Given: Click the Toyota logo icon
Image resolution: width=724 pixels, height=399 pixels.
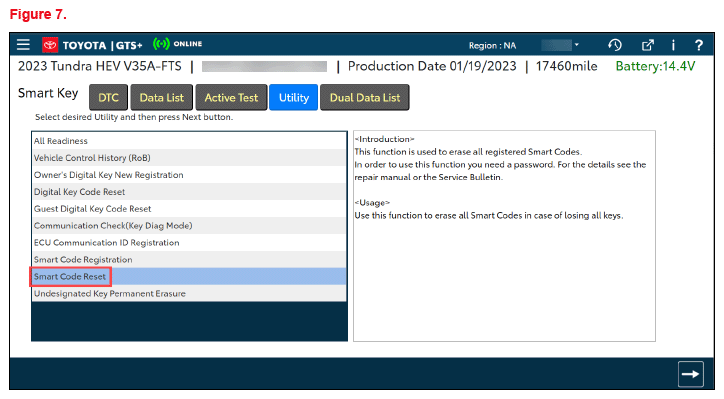Looking at the screenshot, I should point(50,45).
